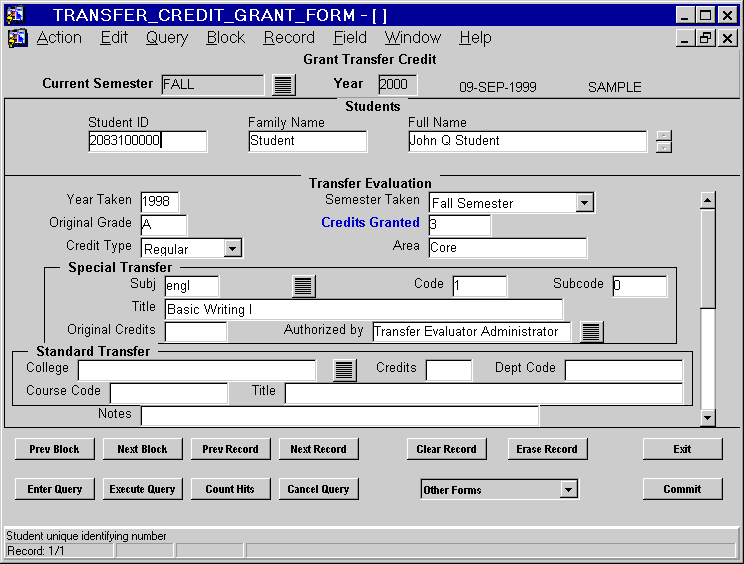Click the Clear Record button
Screen dimensions: 744x564
(446, 449)
